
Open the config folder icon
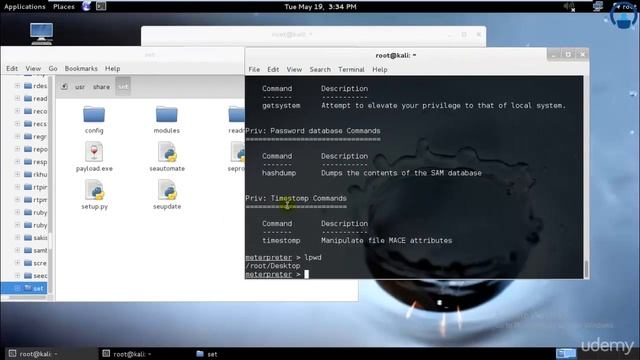click(94, 115)
